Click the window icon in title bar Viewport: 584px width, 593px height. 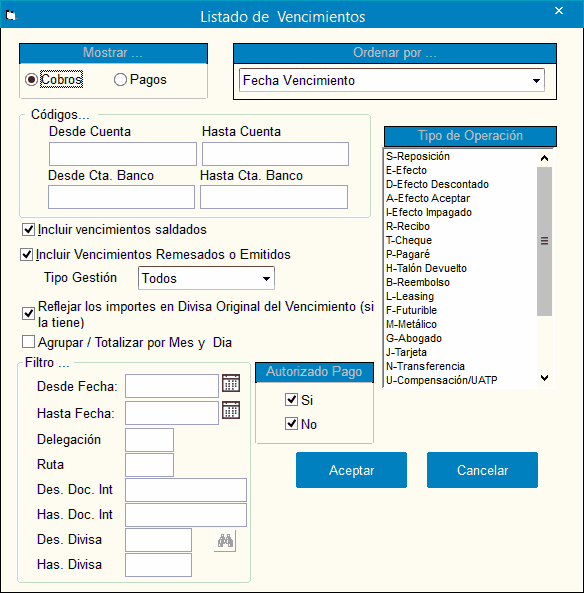coord(11,16)
